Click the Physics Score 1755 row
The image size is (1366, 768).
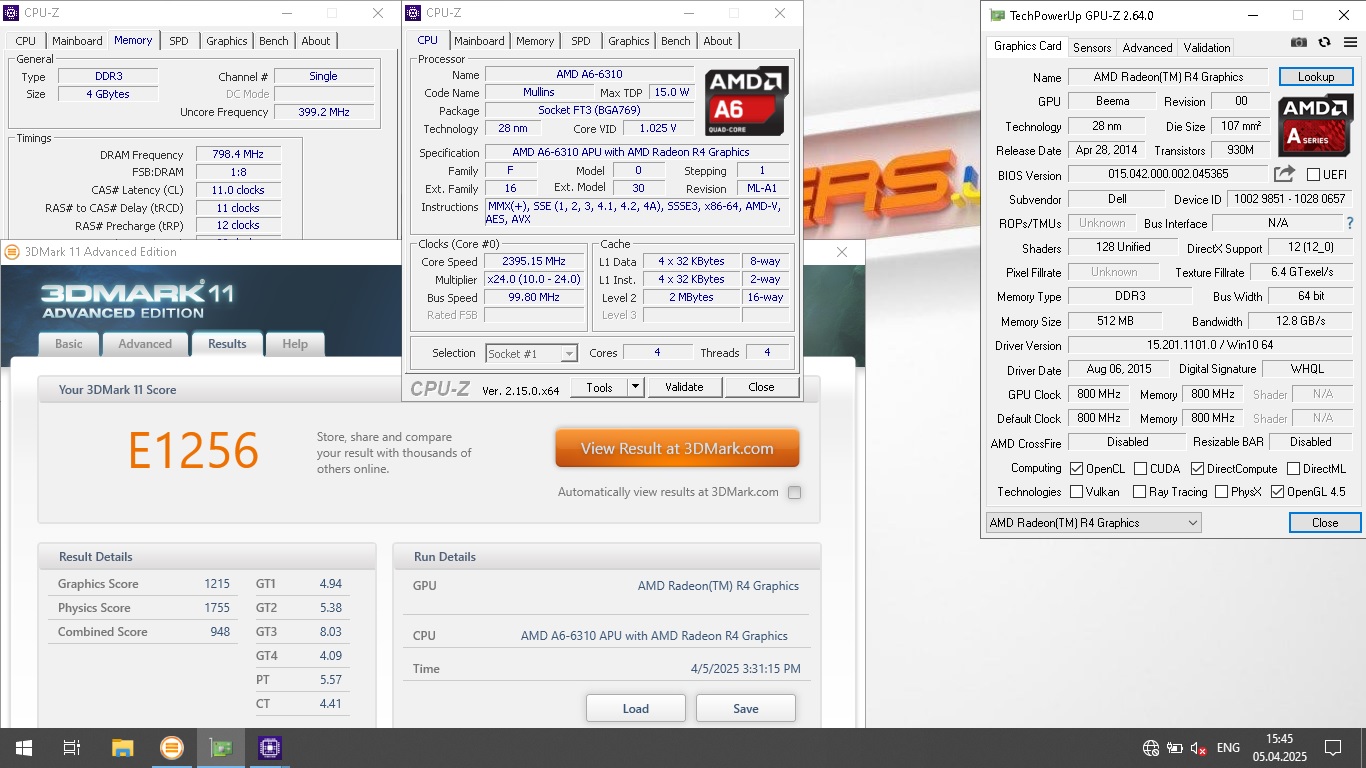coord(144,608)
